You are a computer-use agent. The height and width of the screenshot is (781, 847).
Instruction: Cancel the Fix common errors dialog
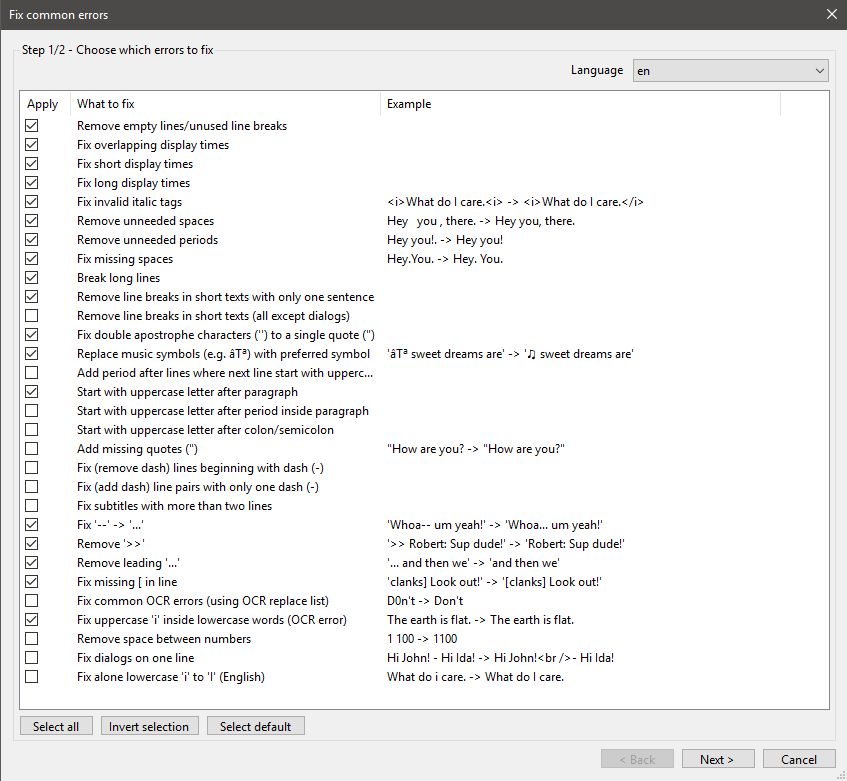click(x=799, y=759)
